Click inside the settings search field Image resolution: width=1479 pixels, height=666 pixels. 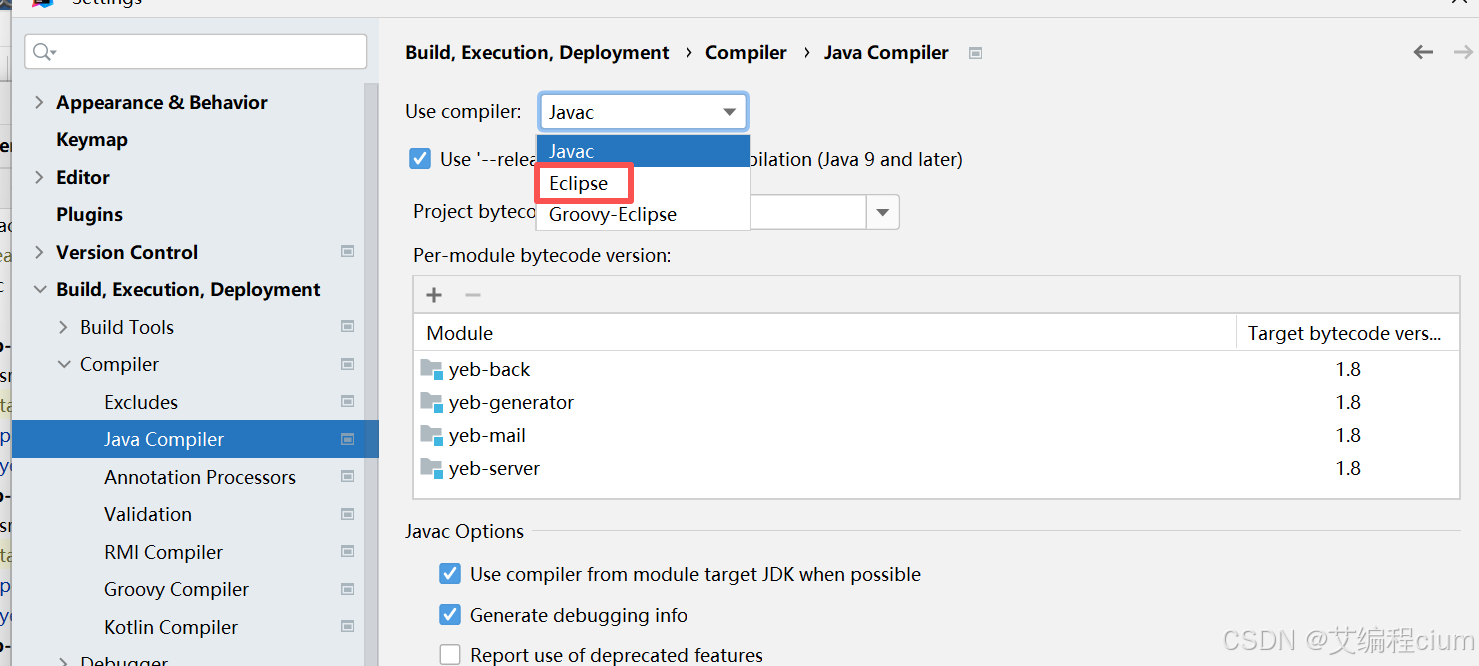pyautogui.click(x=195, y=50)
